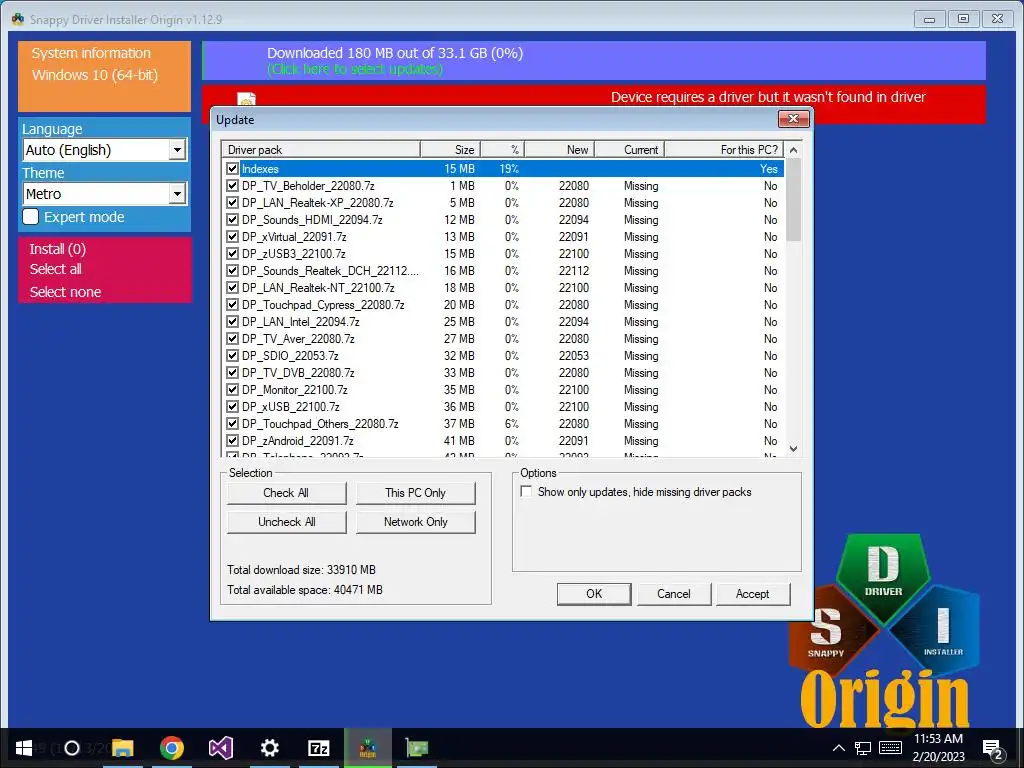Click Install (0) in sidebar
The height and width of the screenshot is (768, 1024).
(57, 249)
